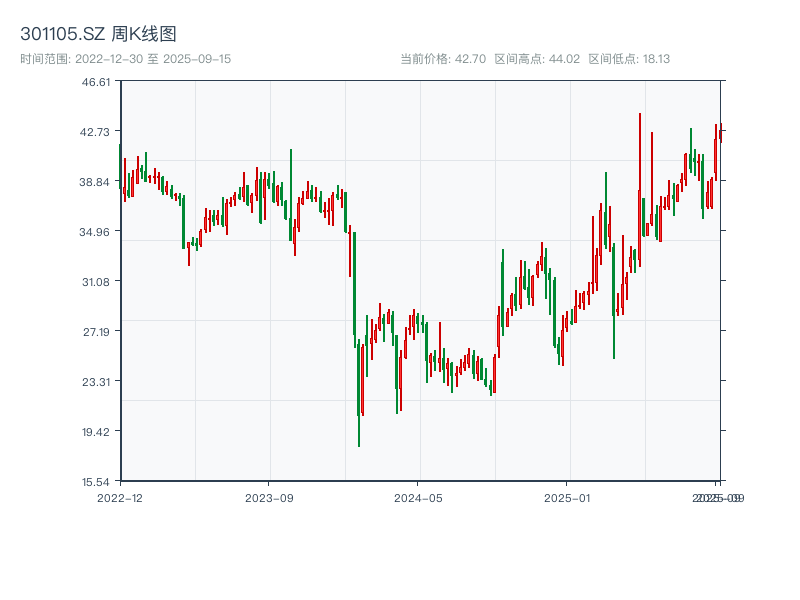The width and height of the screenshot is (800, 600).
Task: Select the 时间范围 date range text
Action: pyautogui.click(x=125, y=59)
